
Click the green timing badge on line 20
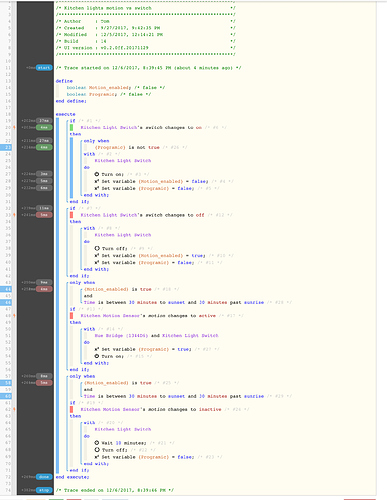click(44, 127)
